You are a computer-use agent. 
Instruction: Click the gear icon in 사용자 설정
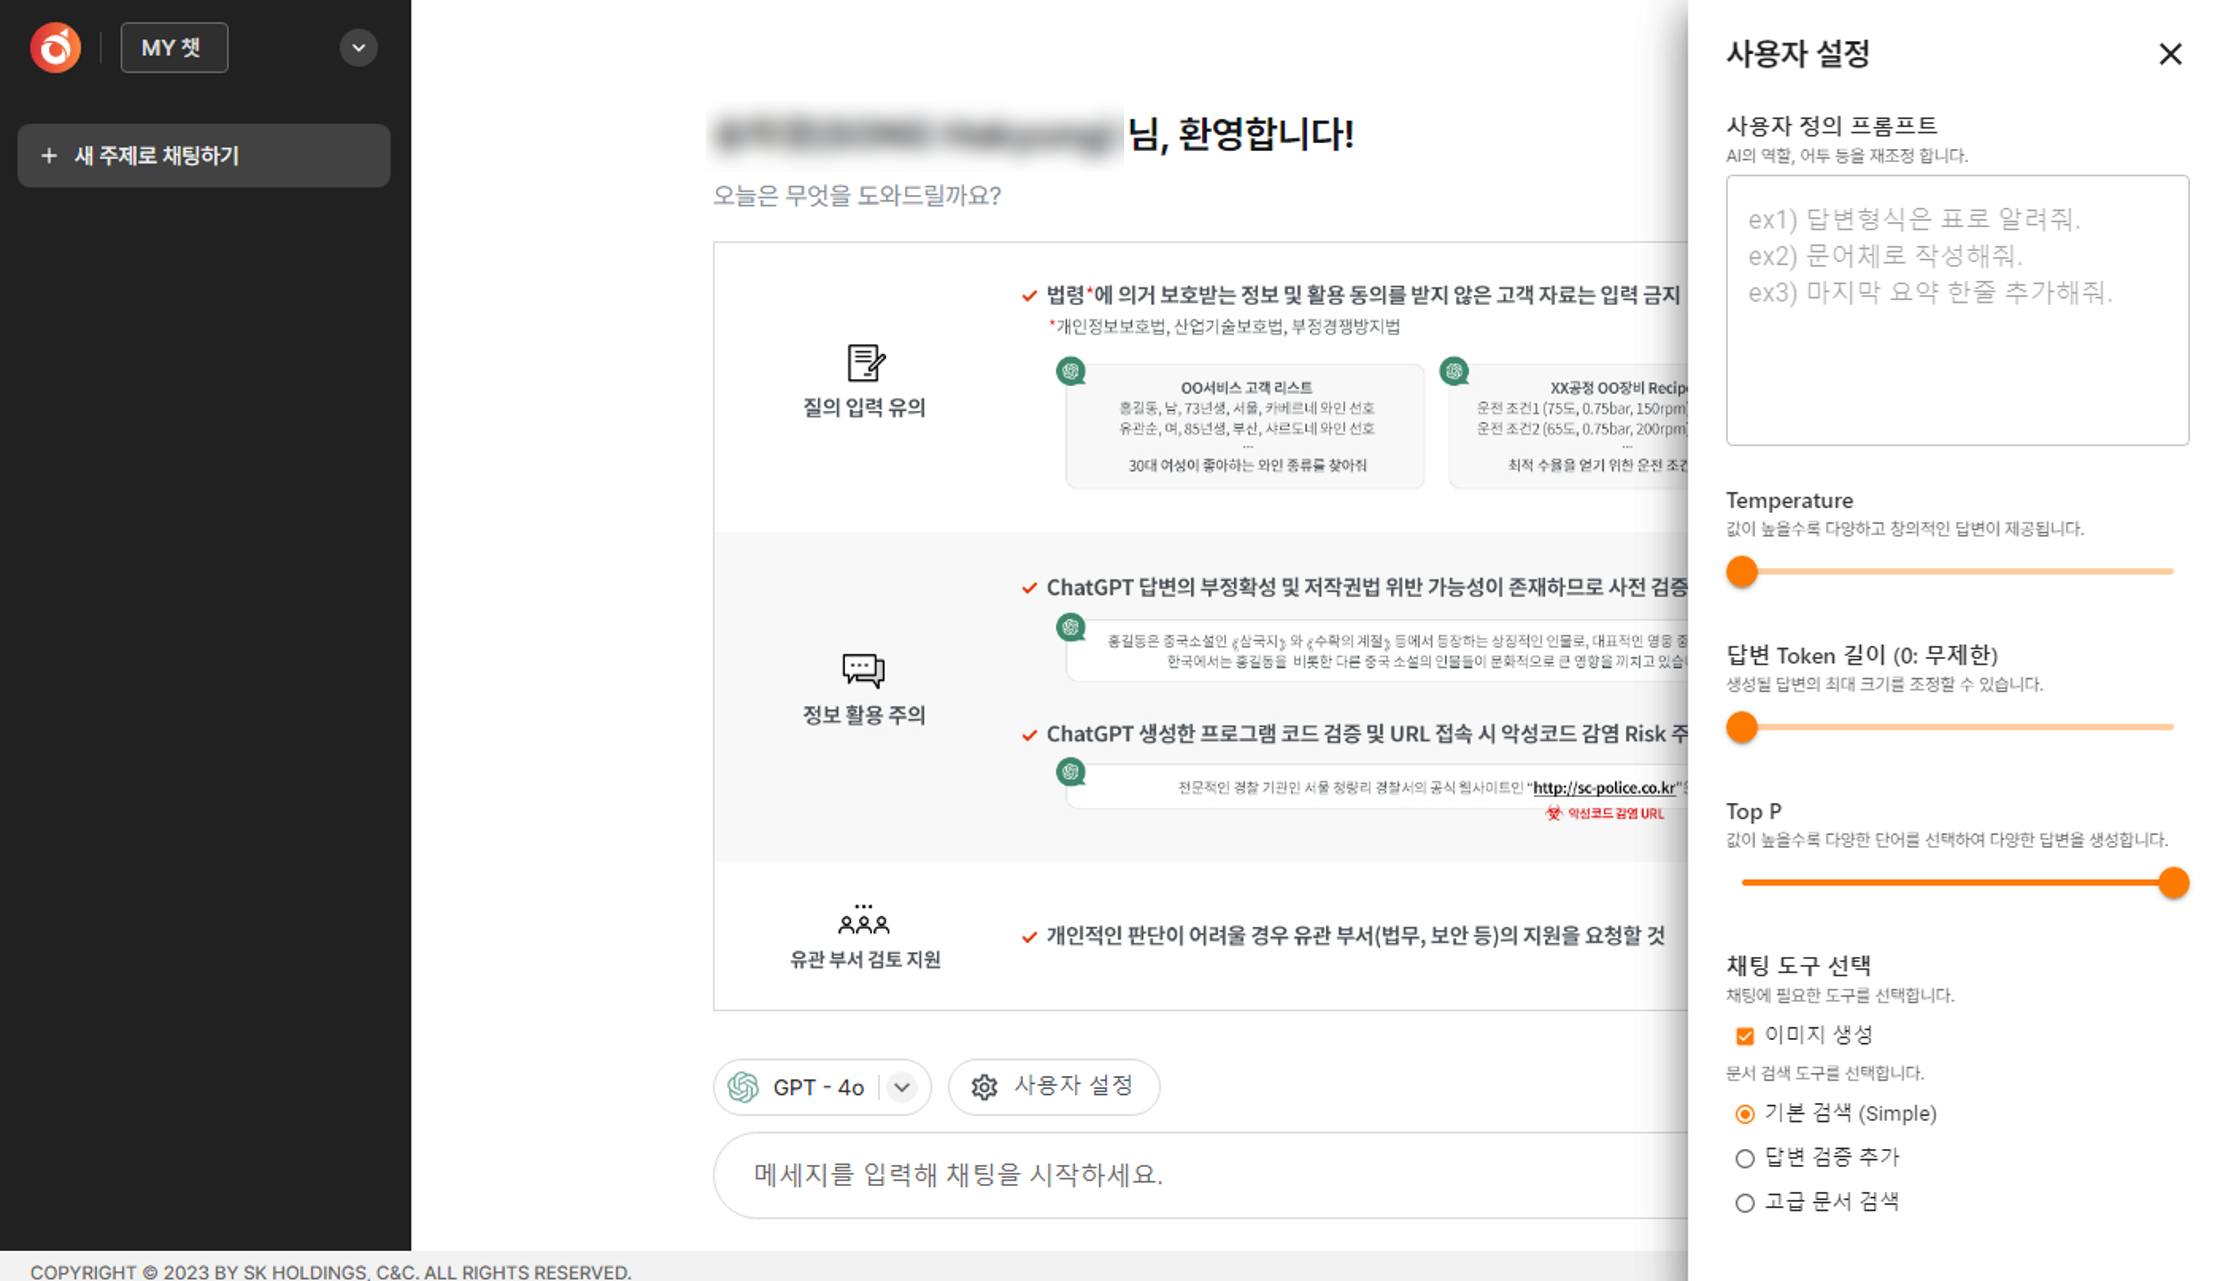[984, 1087]
